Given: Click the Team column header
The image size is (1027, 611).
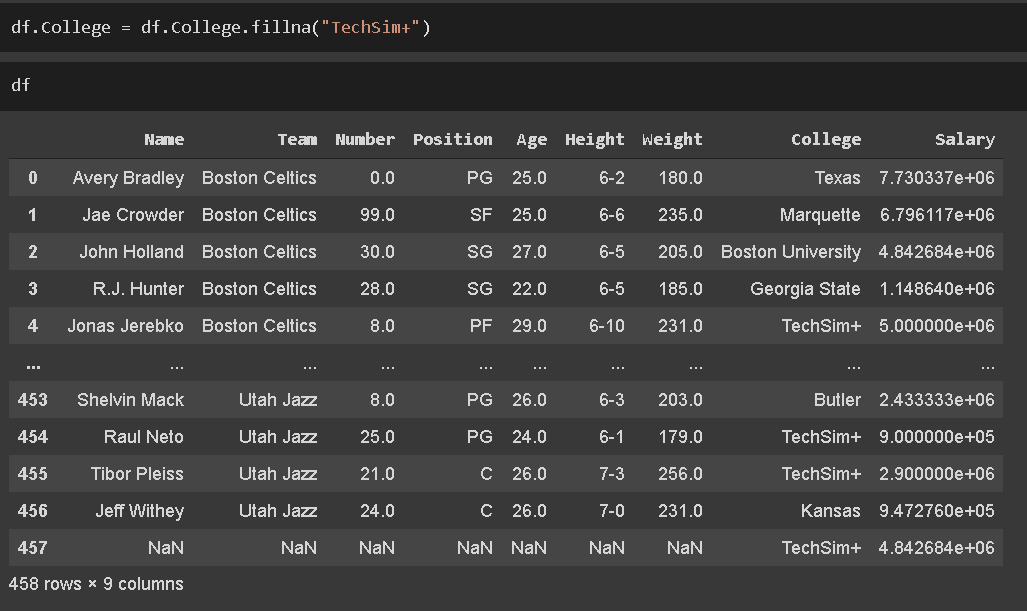Looking at the screenshot, I should click(x=297, y=140).
